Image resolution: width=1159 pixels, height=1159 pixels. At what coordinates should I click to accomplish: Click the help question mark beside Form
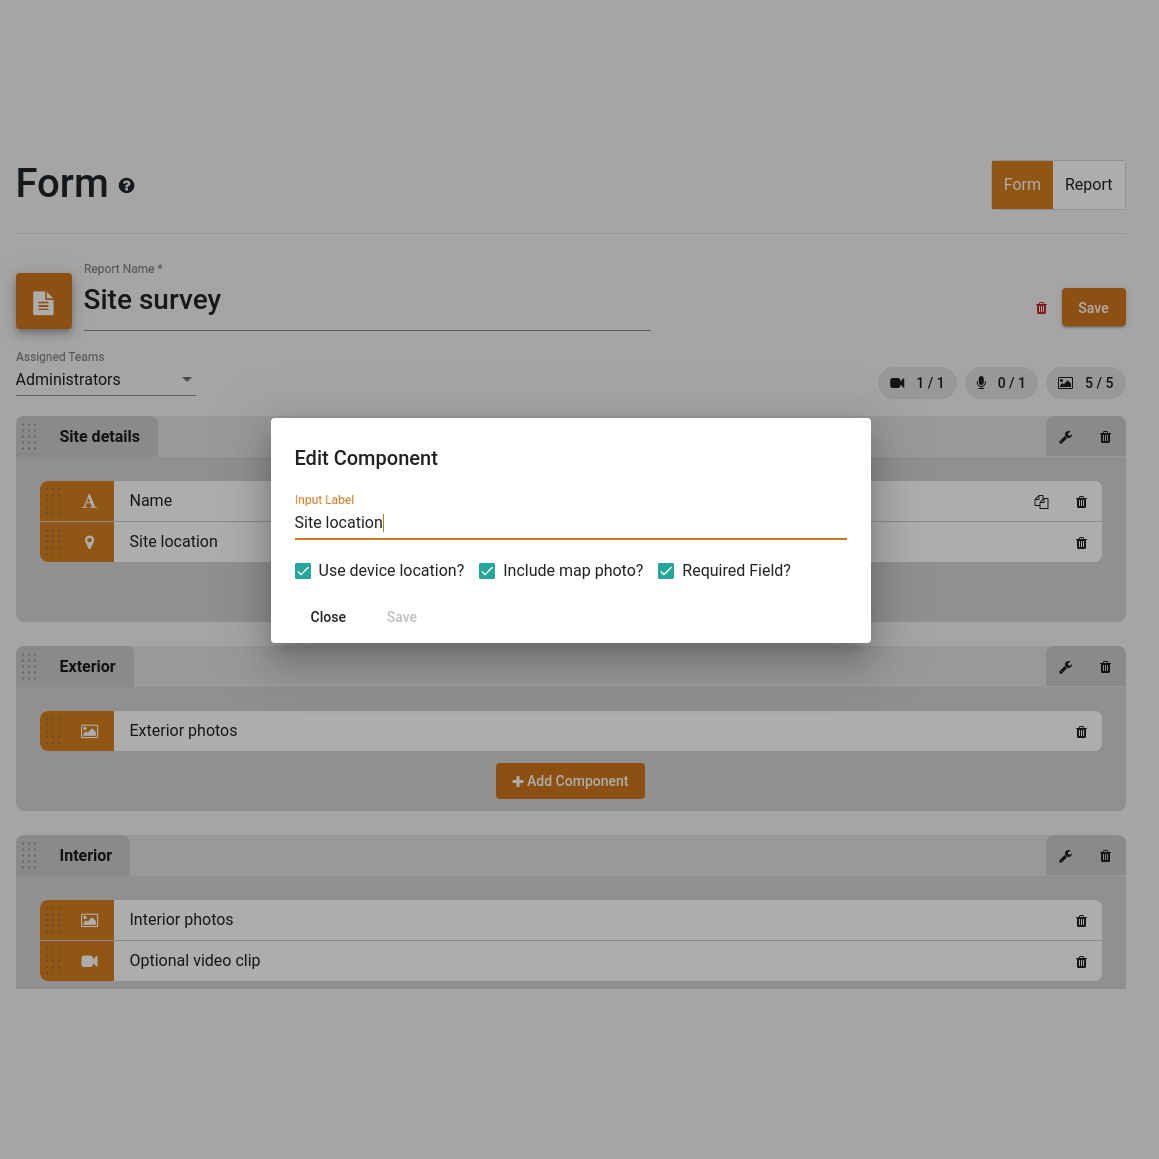pos(126,186)
